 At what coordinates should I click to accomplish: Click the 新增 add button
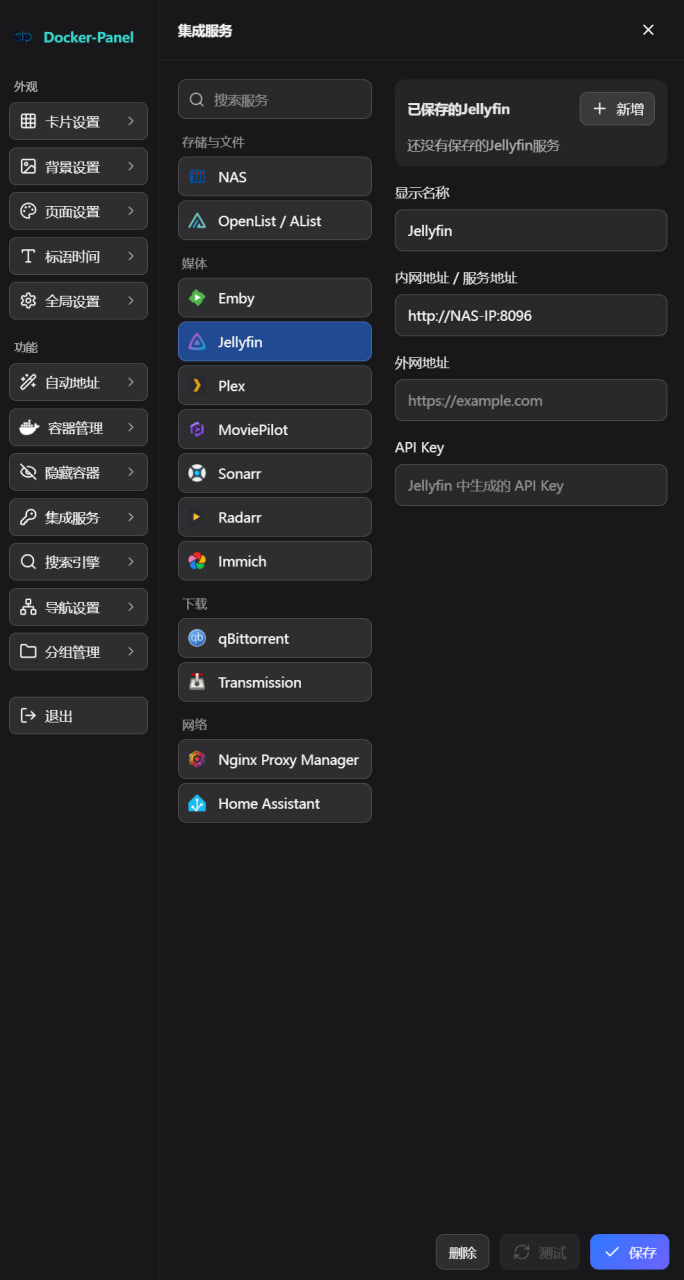pyautogui.click(x=617, y=109)
